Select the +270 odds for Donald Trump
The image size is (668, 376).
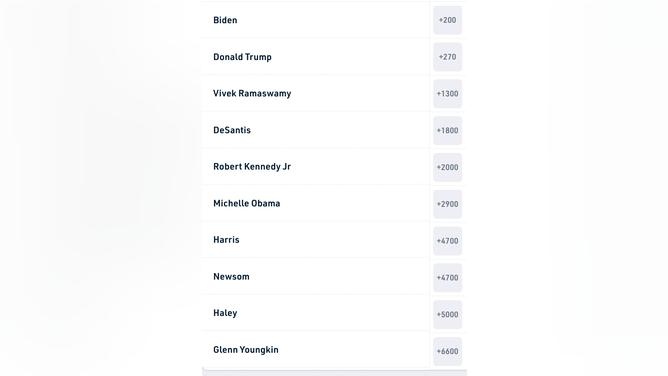(447, 57)
